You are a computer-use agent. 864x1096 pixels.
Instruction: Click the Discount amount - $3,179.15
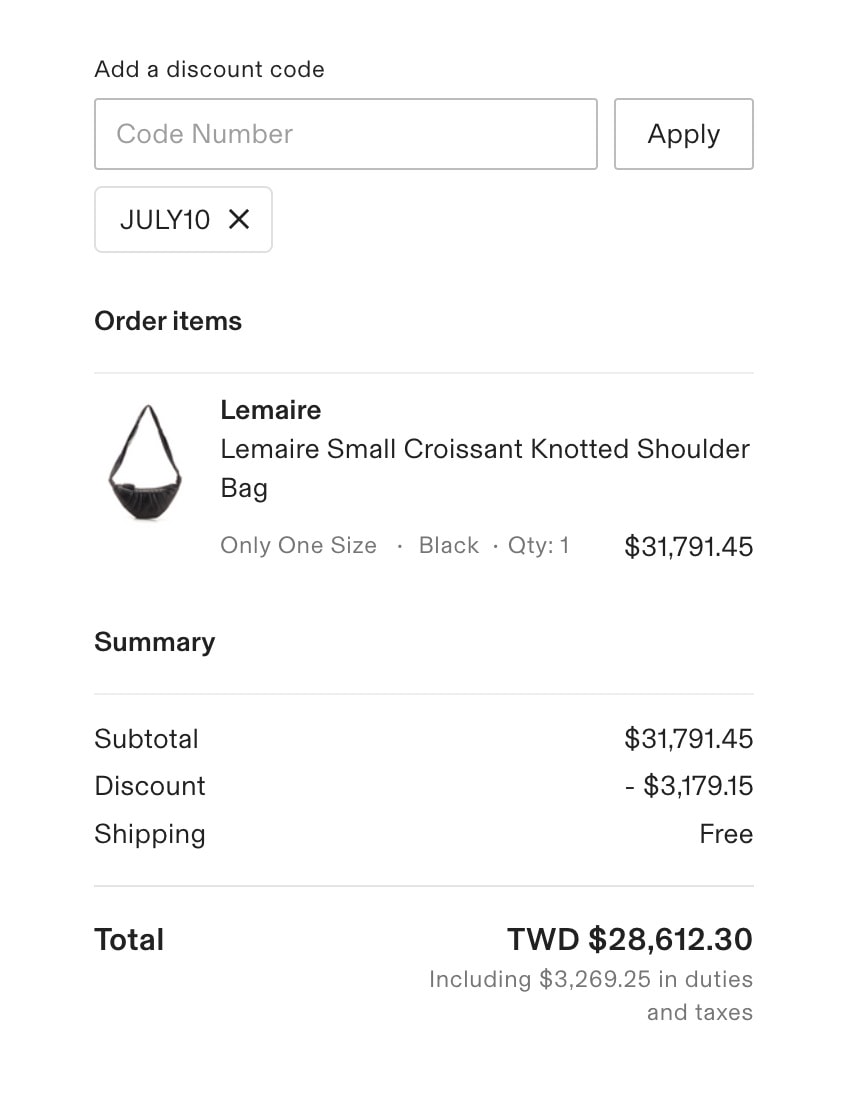point(689,786)
